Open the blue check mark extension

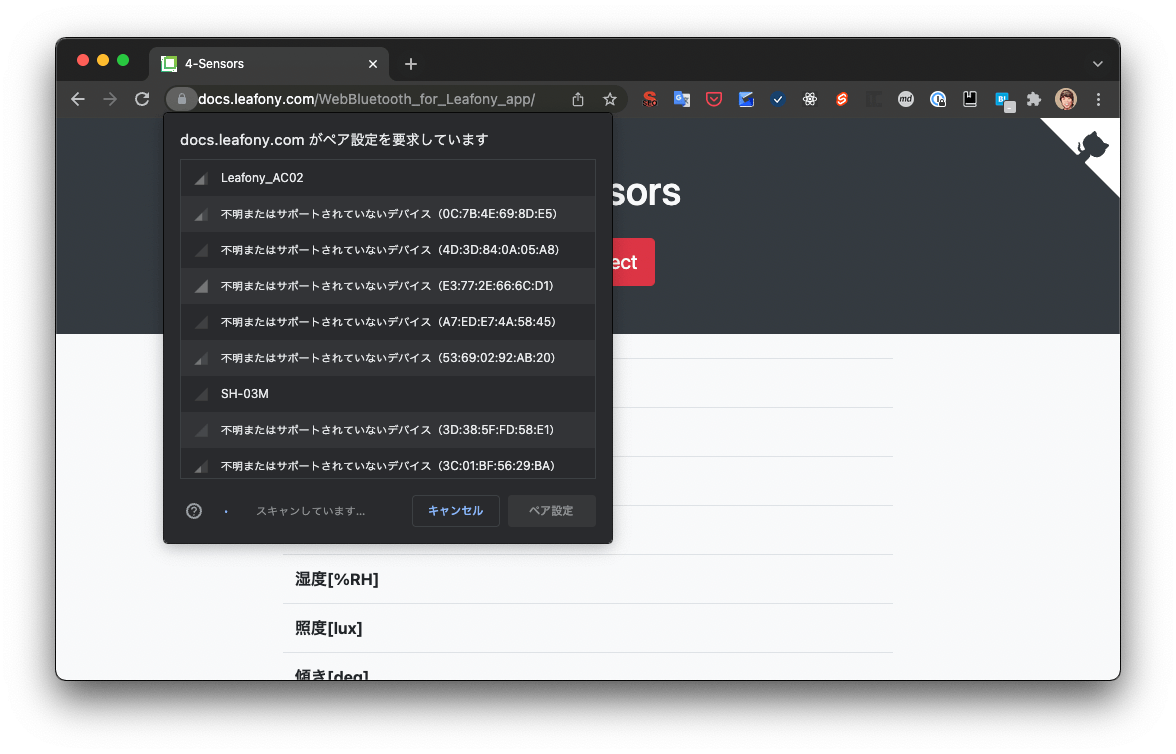point(778,99)
